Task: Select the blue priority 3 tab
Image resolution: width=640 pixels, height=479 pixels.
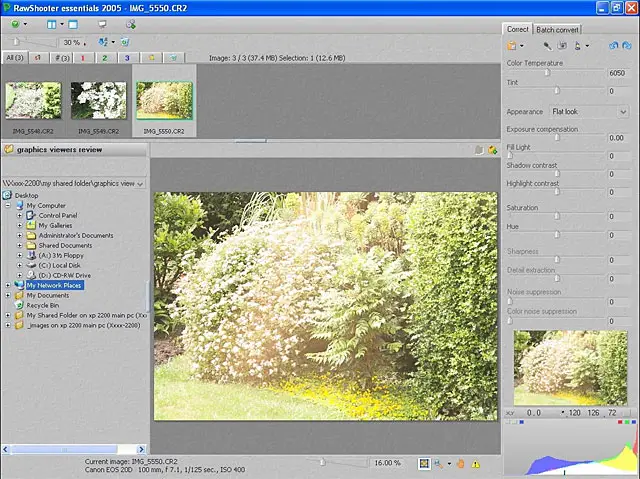Action: click(127, 58)
